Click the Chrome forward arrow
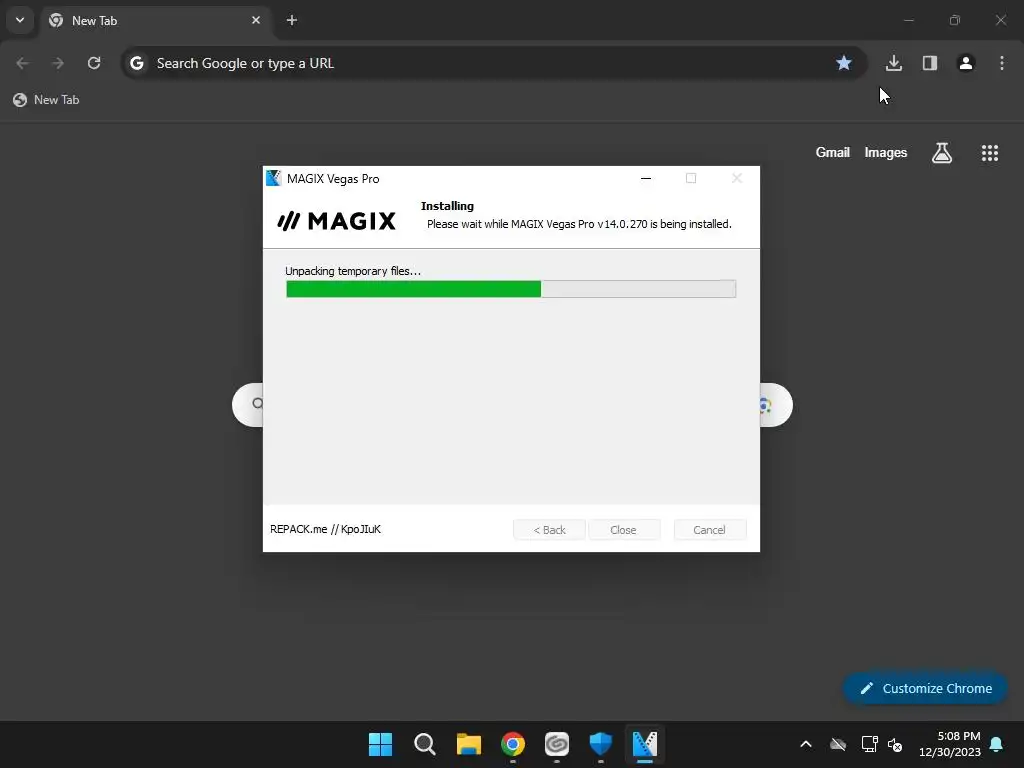This screenshot has width=1024, height=768. point(58,63)
